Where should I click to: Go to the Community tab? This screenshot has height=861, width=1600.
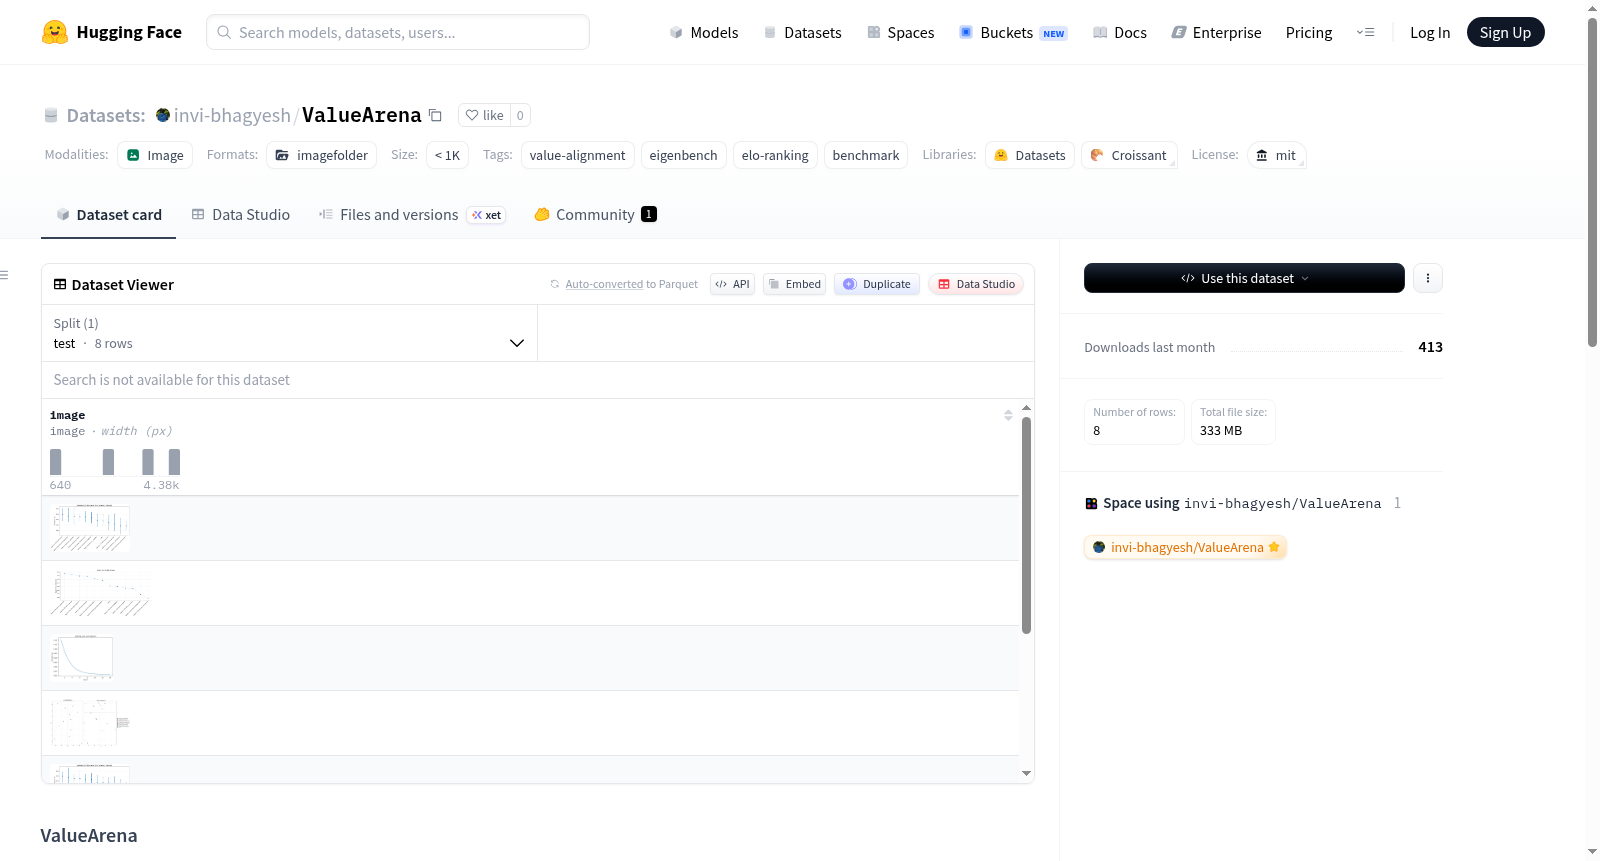point(595,215)
